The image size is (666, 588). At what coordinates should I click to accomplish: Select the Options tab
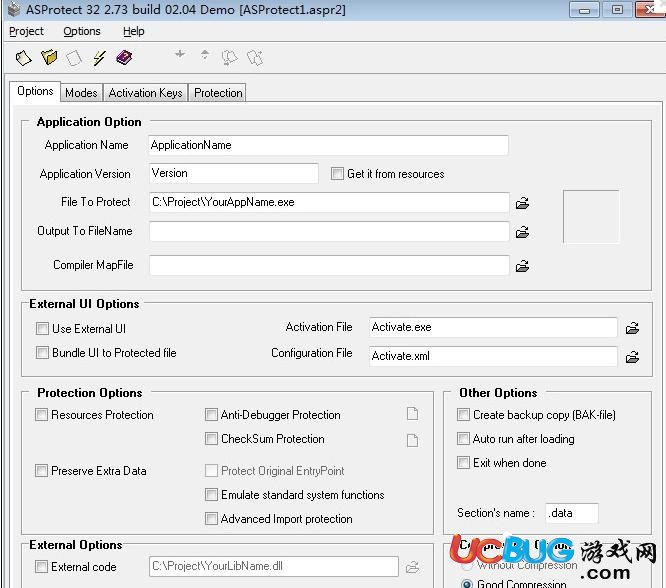tap(35, 91)
